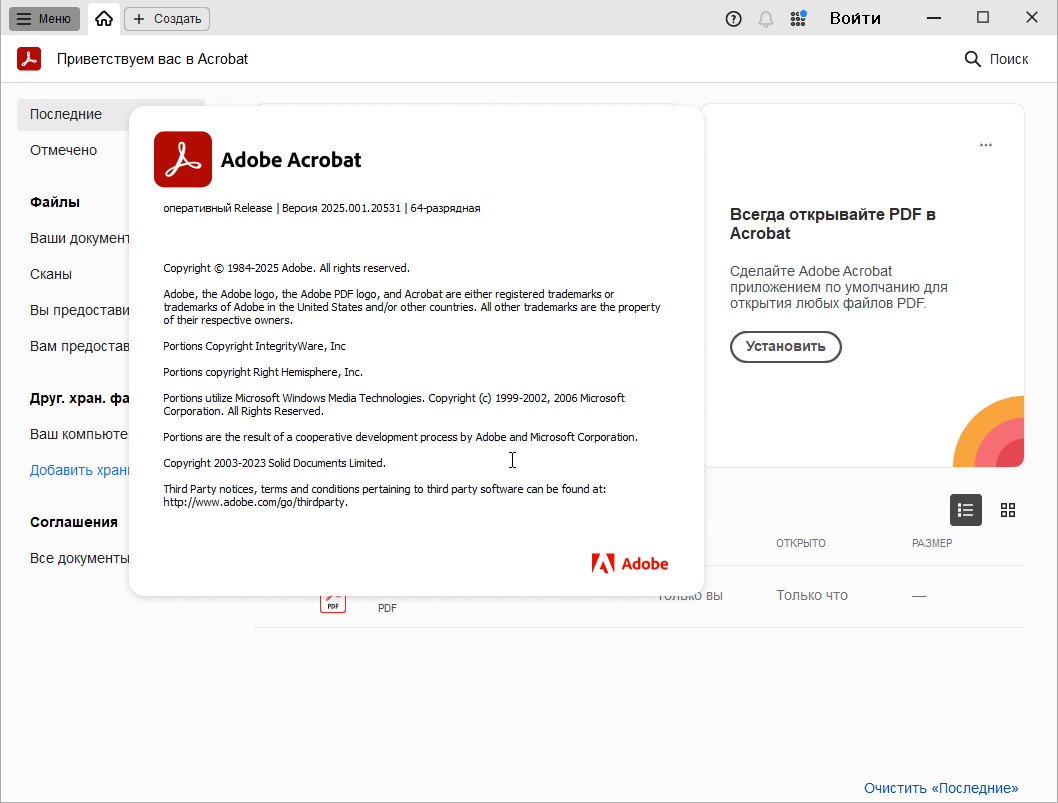The width and height of the screenshot is (1058, 803).
Task: Select the Последние sidebar item
Action: [x=73, y=115]
